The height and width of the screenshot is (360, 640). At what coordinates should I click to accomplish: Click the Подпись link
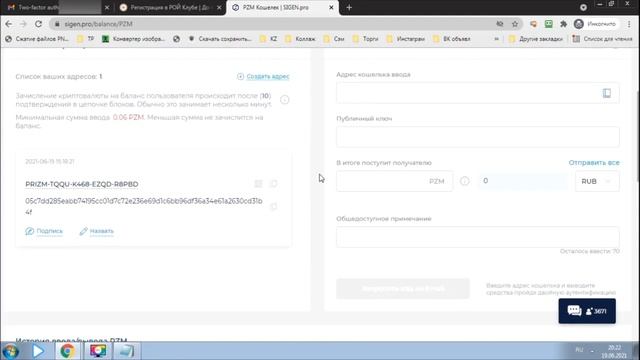coord(44,231)
